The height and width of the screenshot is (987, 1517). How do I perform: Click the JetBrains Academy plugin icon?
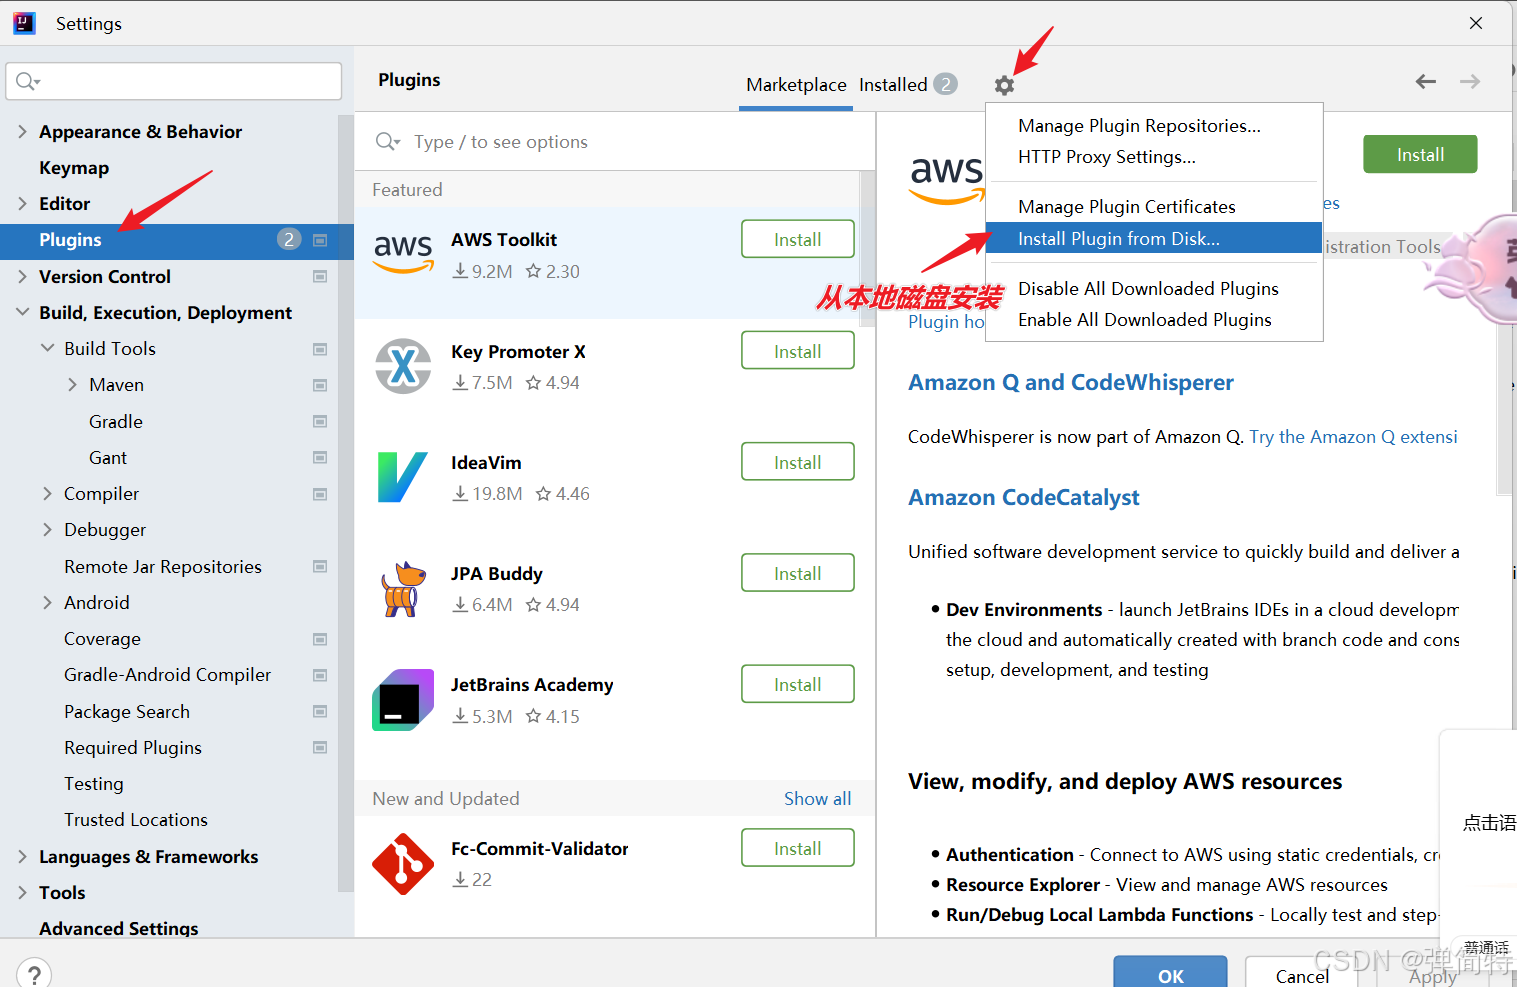403,700
